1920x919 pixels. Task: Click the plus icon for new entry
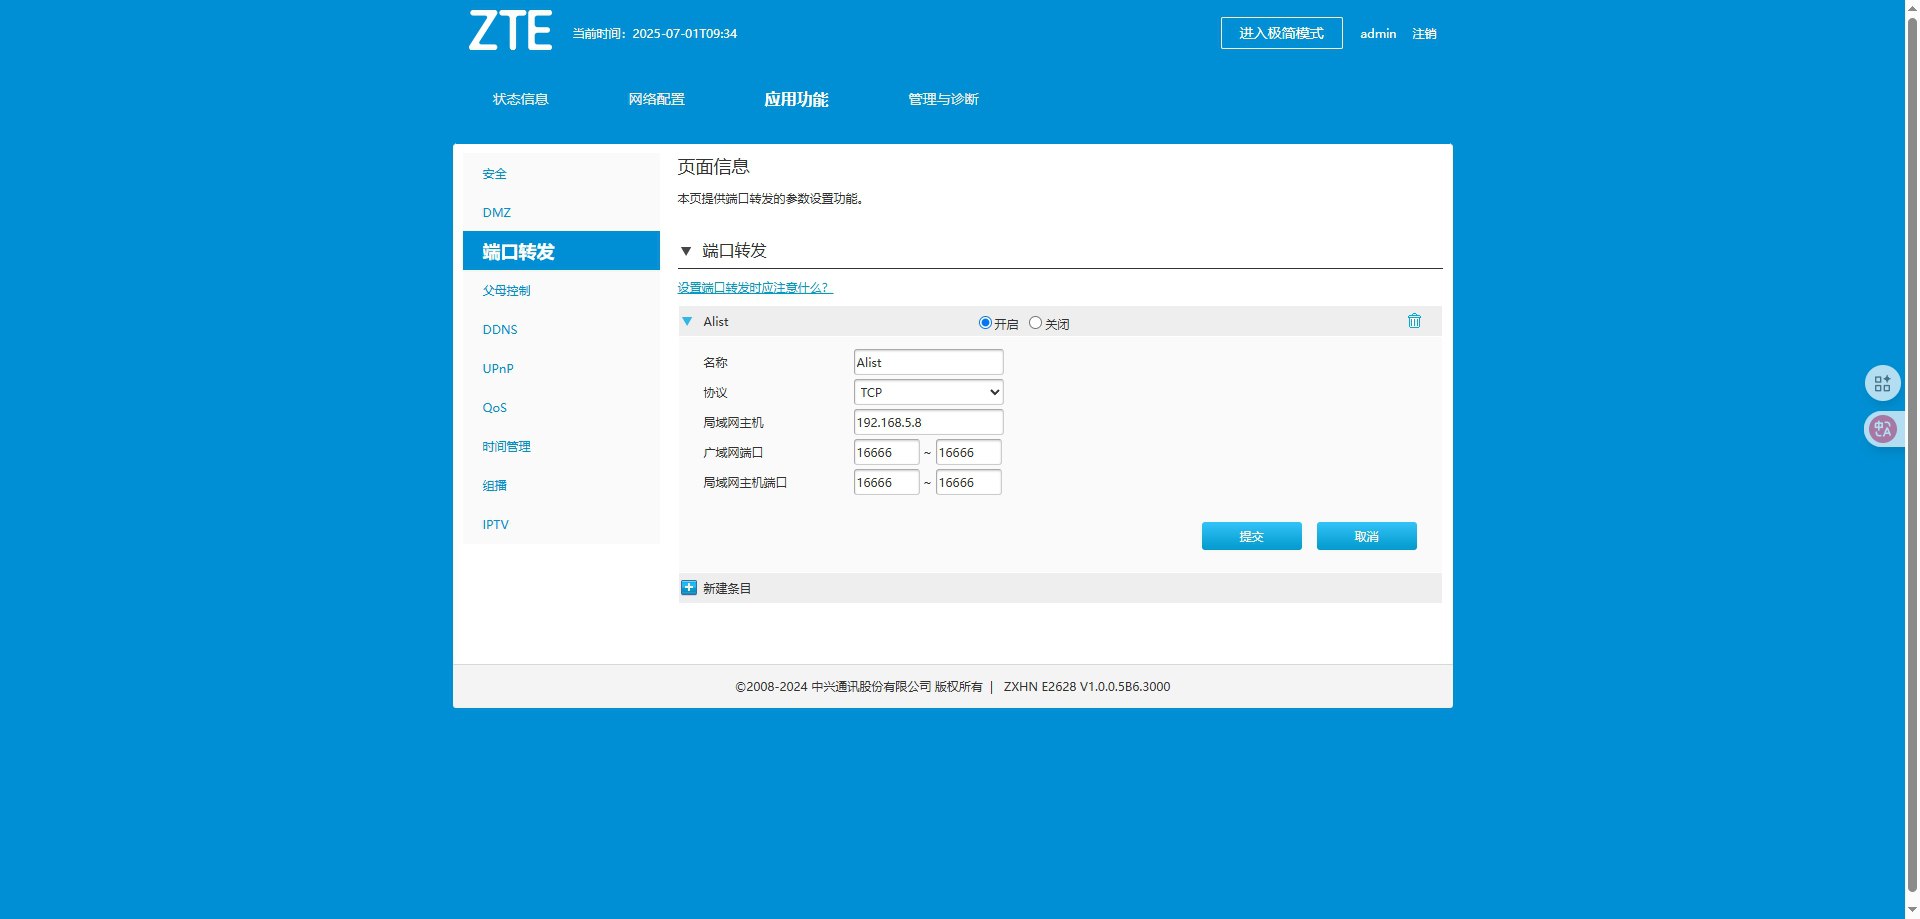click(x=689, y=588)
